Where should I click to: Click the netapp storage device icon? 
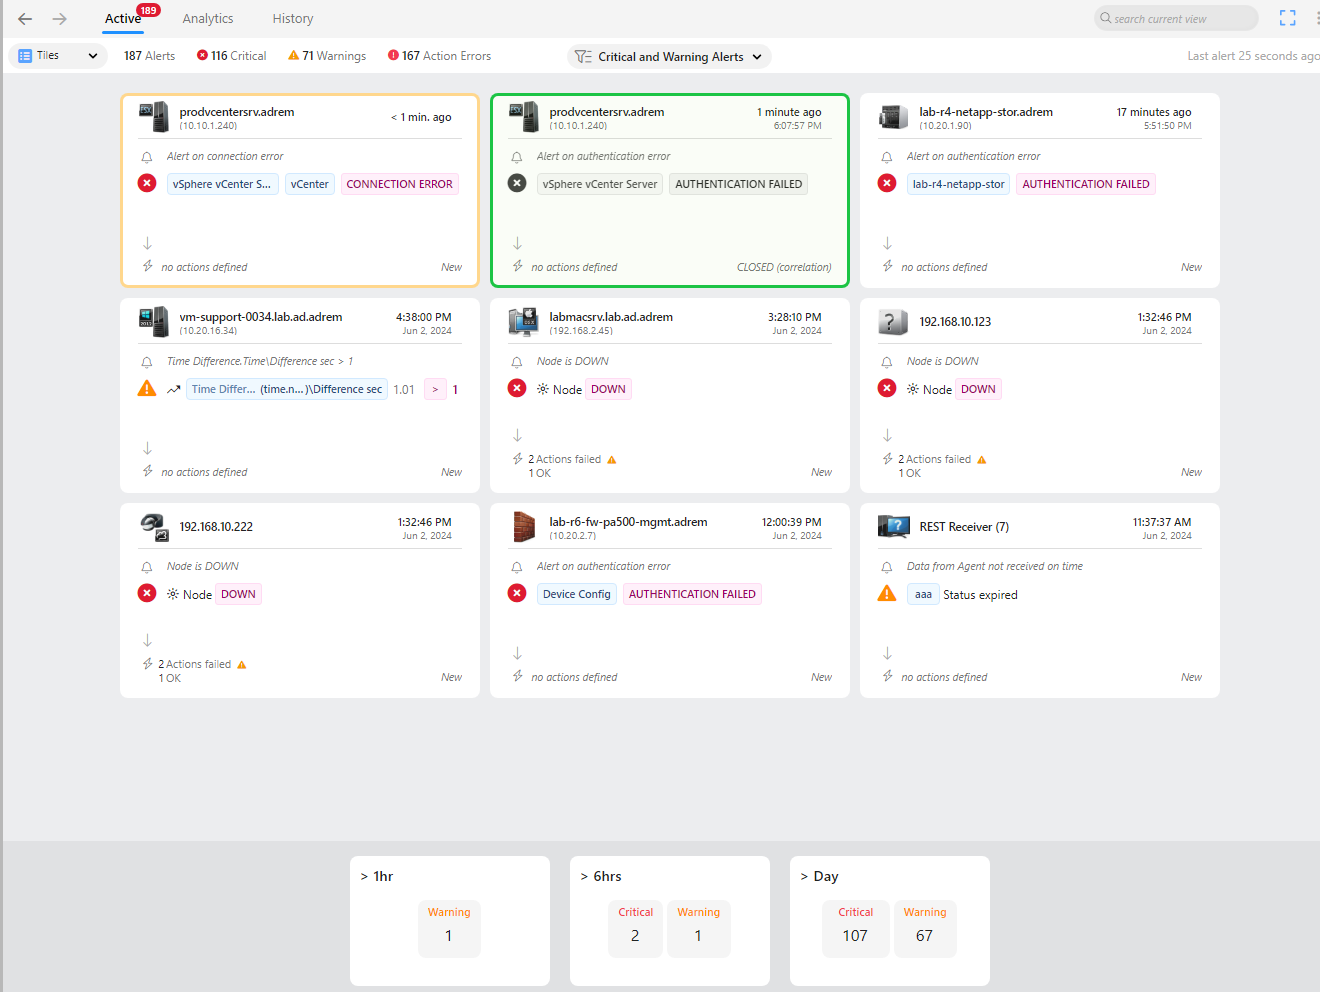click(x=893, y=117)
